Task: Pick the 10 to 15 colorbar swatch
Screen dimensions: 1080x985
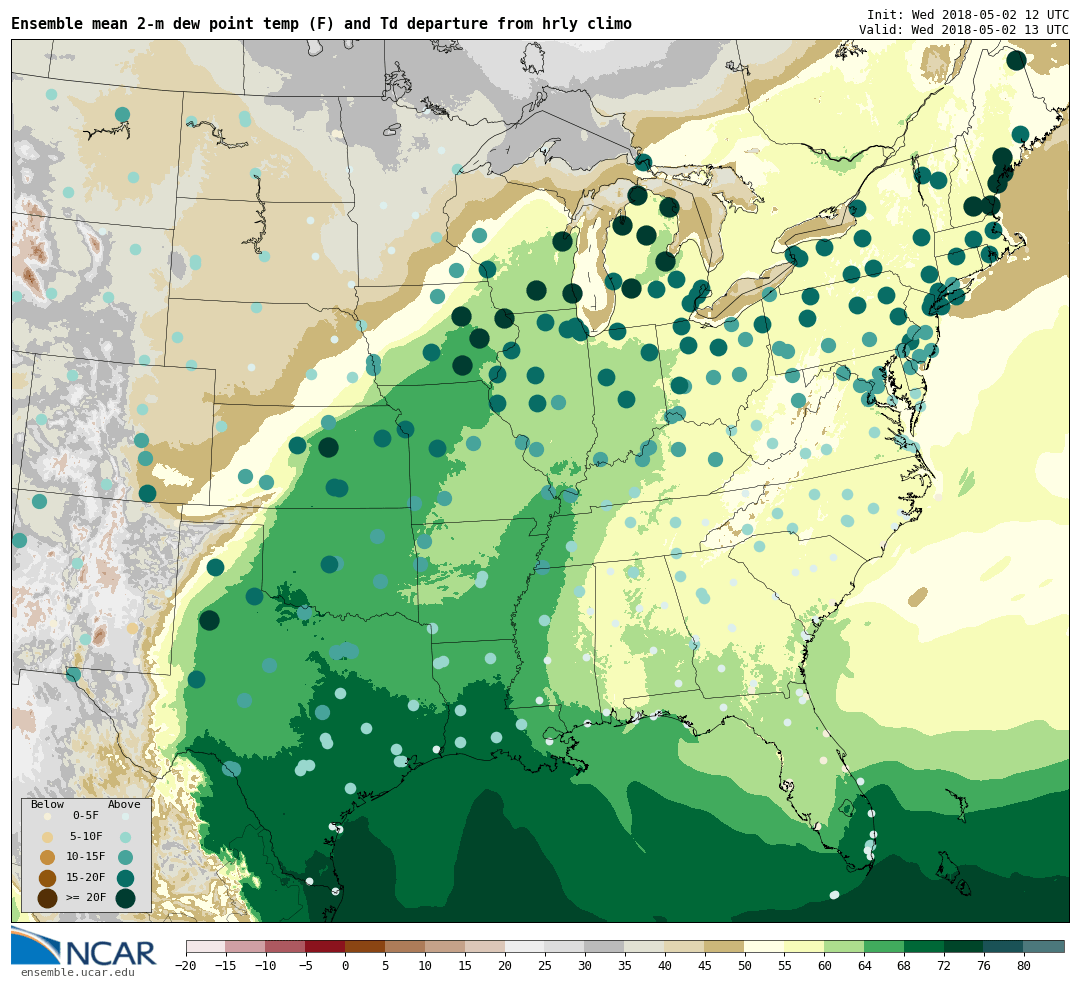Action: 446,946
